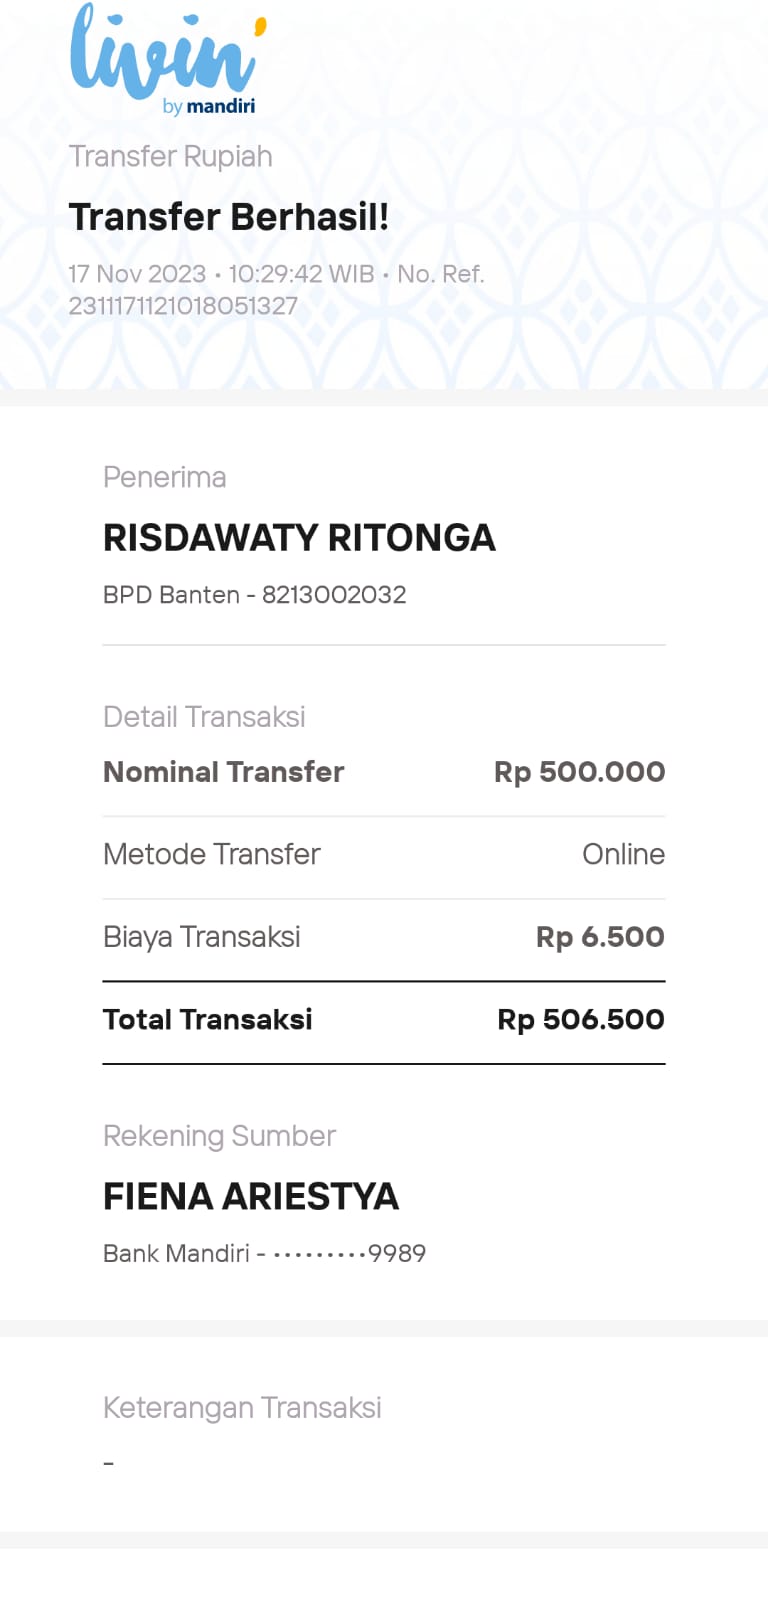Click the Livin' by Mandiri logo
768x1600 pixels.
pos(167,60)
